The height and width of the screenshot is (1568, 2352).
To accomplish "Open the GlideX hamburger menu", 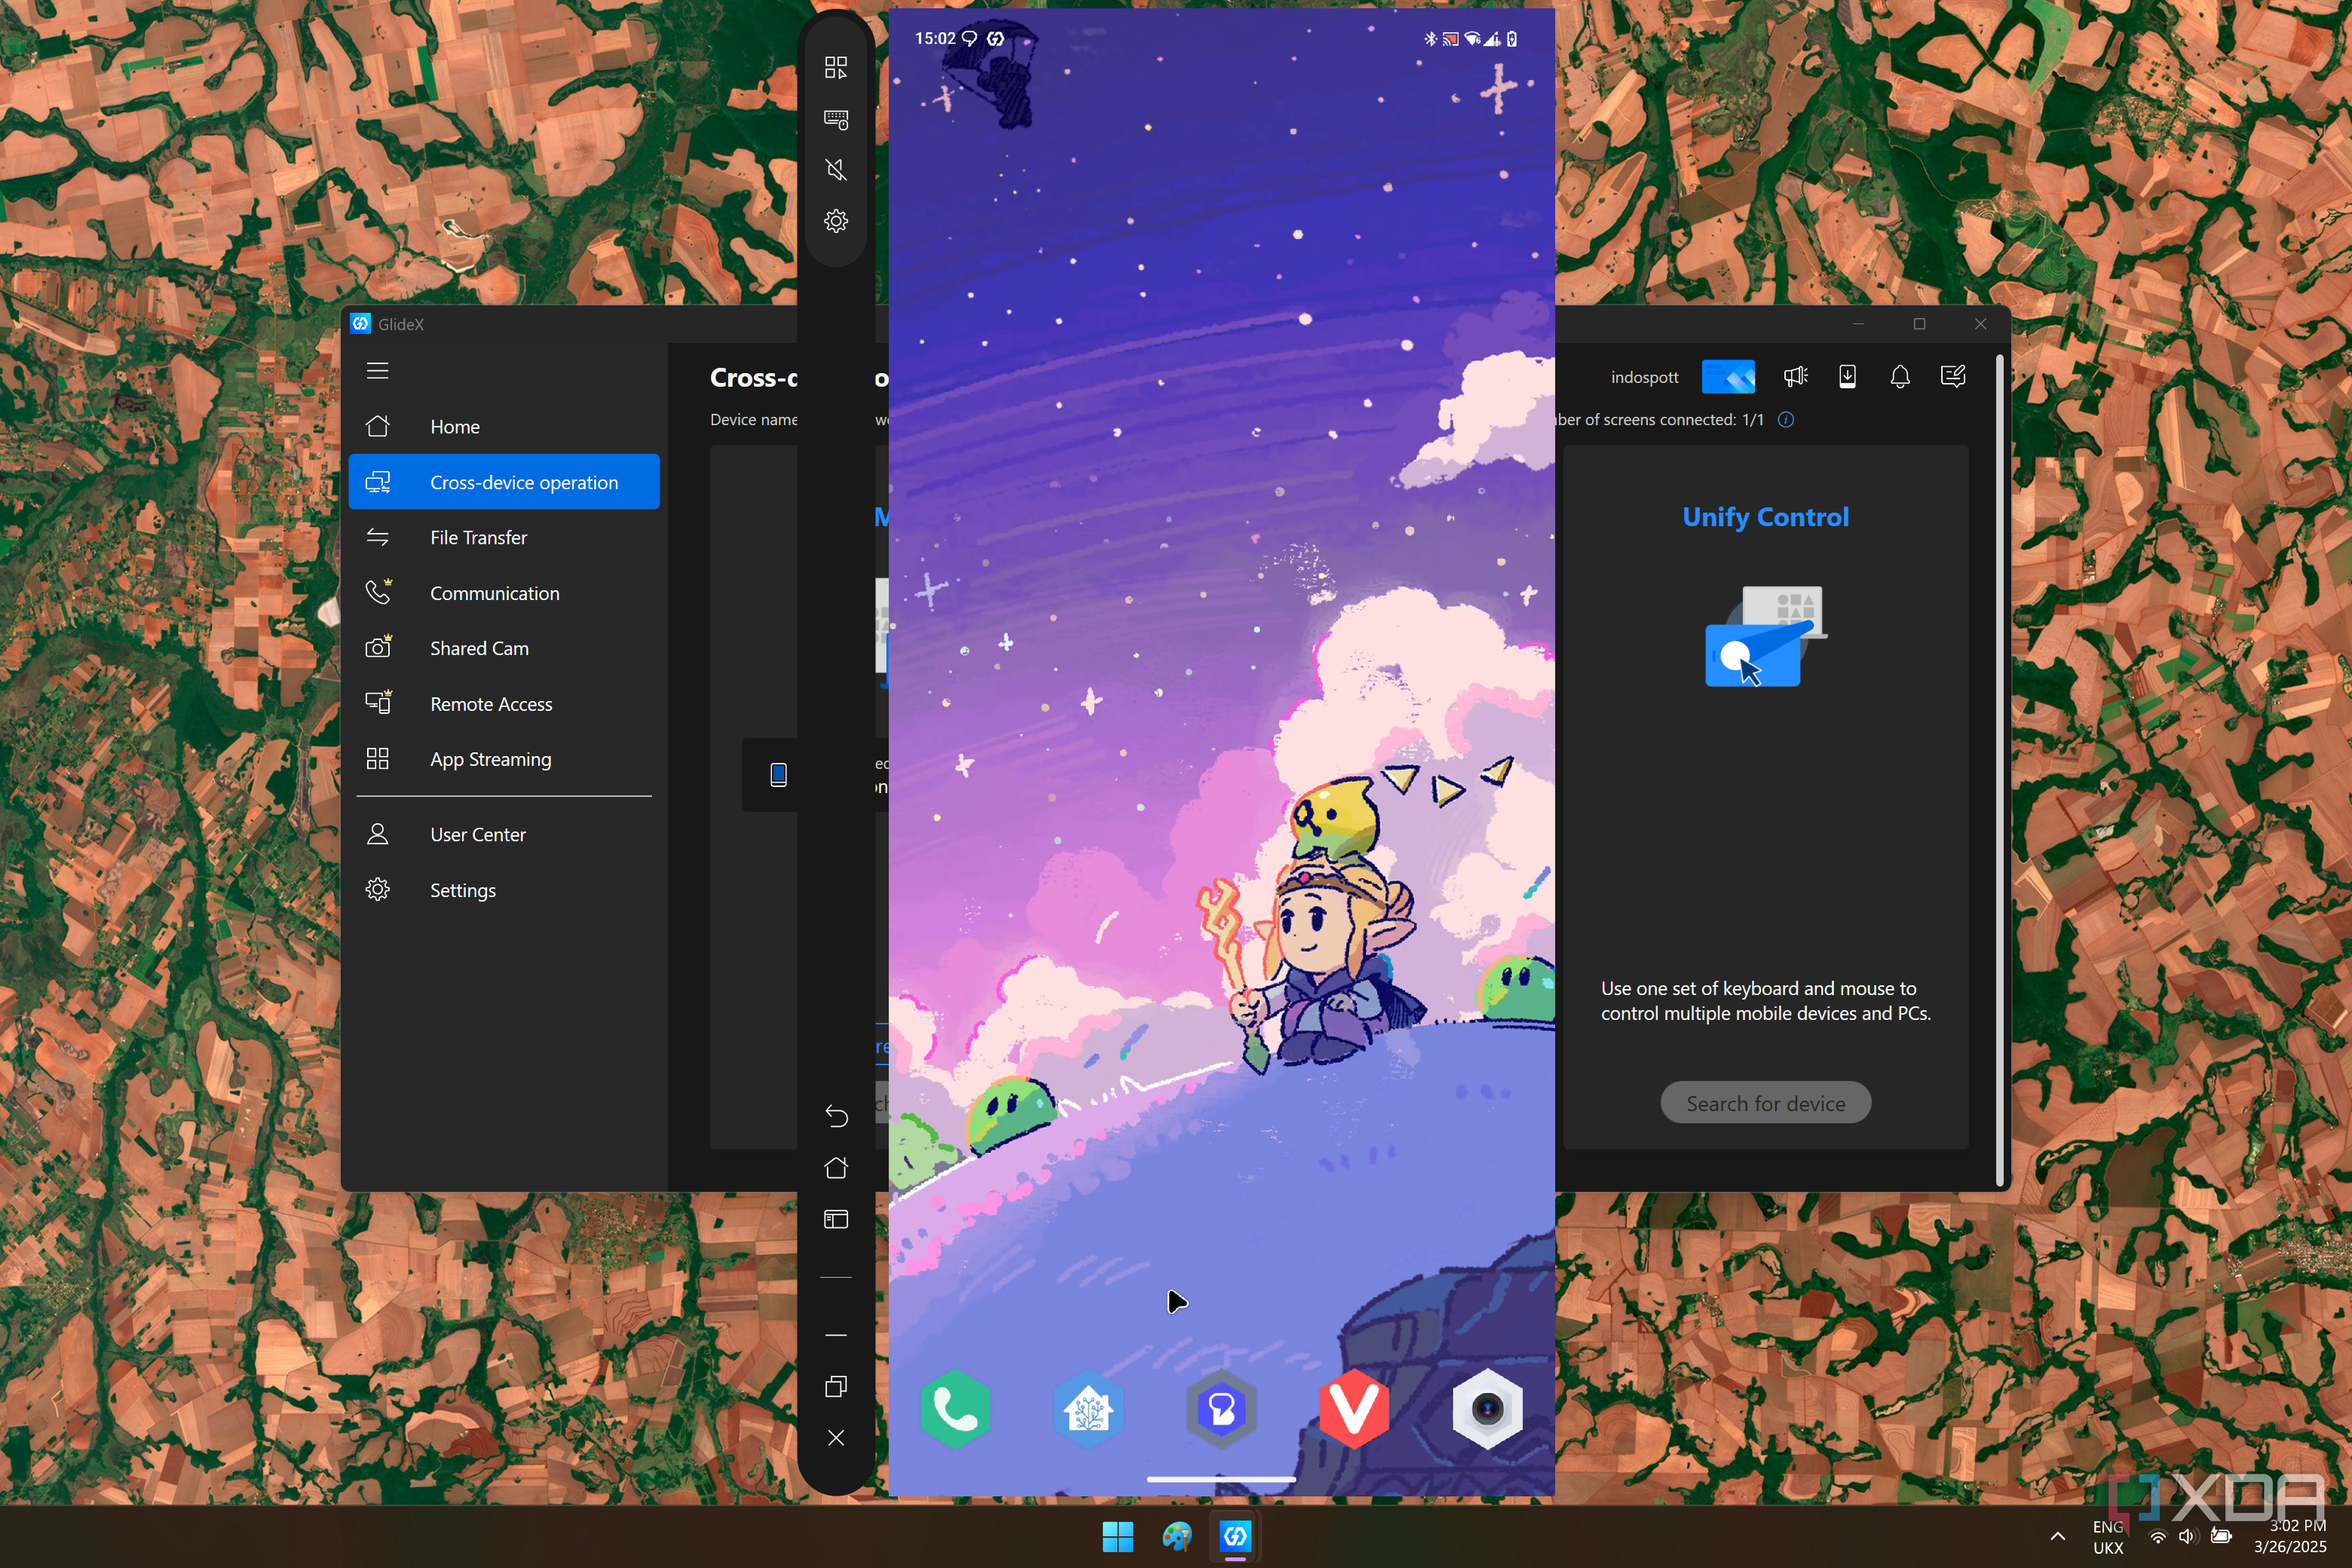I will pos(377,371).
